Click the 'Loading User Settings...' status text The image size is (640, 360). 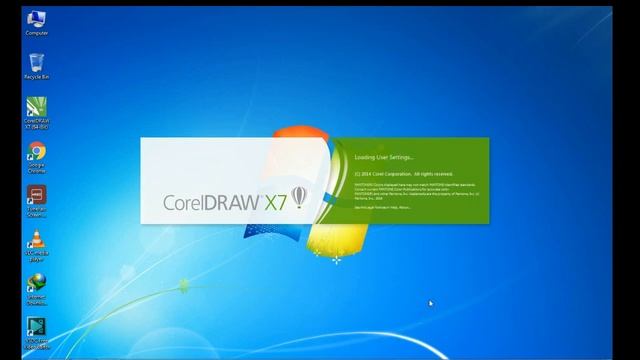[x=384, y=157]
